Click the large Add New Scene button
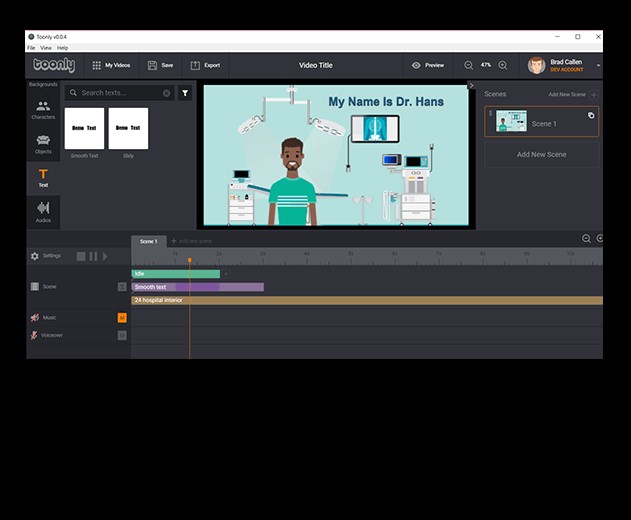 541,154
